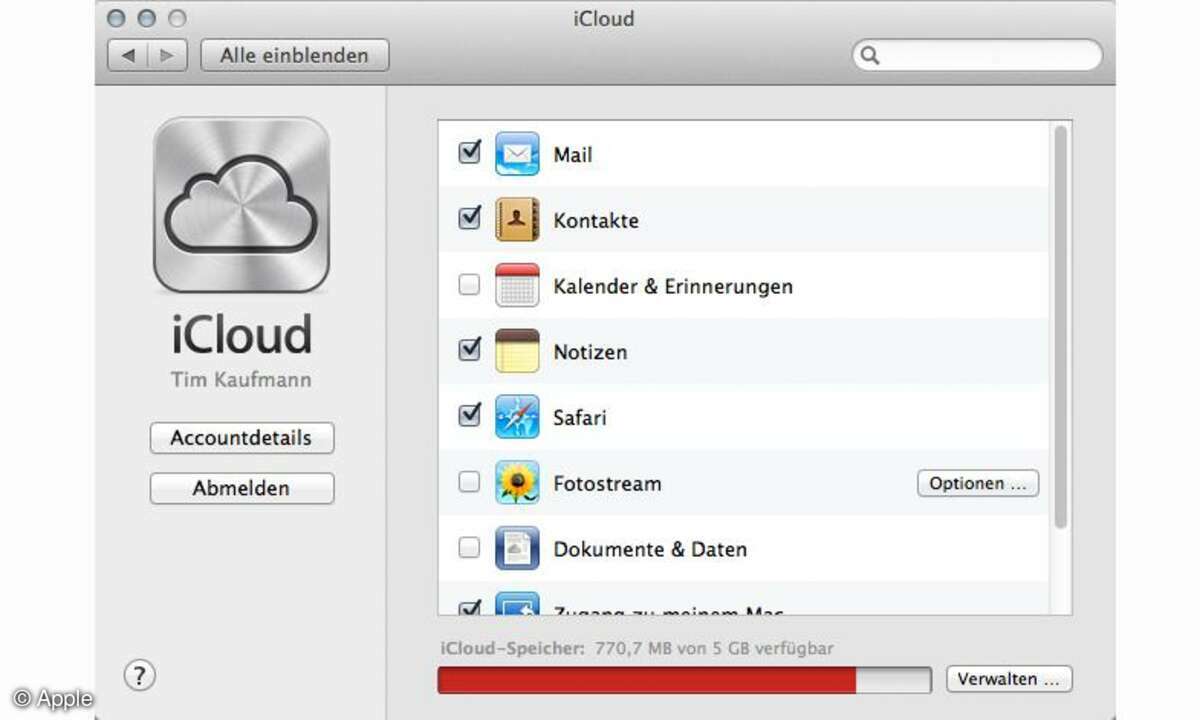The width and height of the screenshot is (1200, 720).
Task: Click Verwalten to manage storage
Action: [x=1009, y=679]
